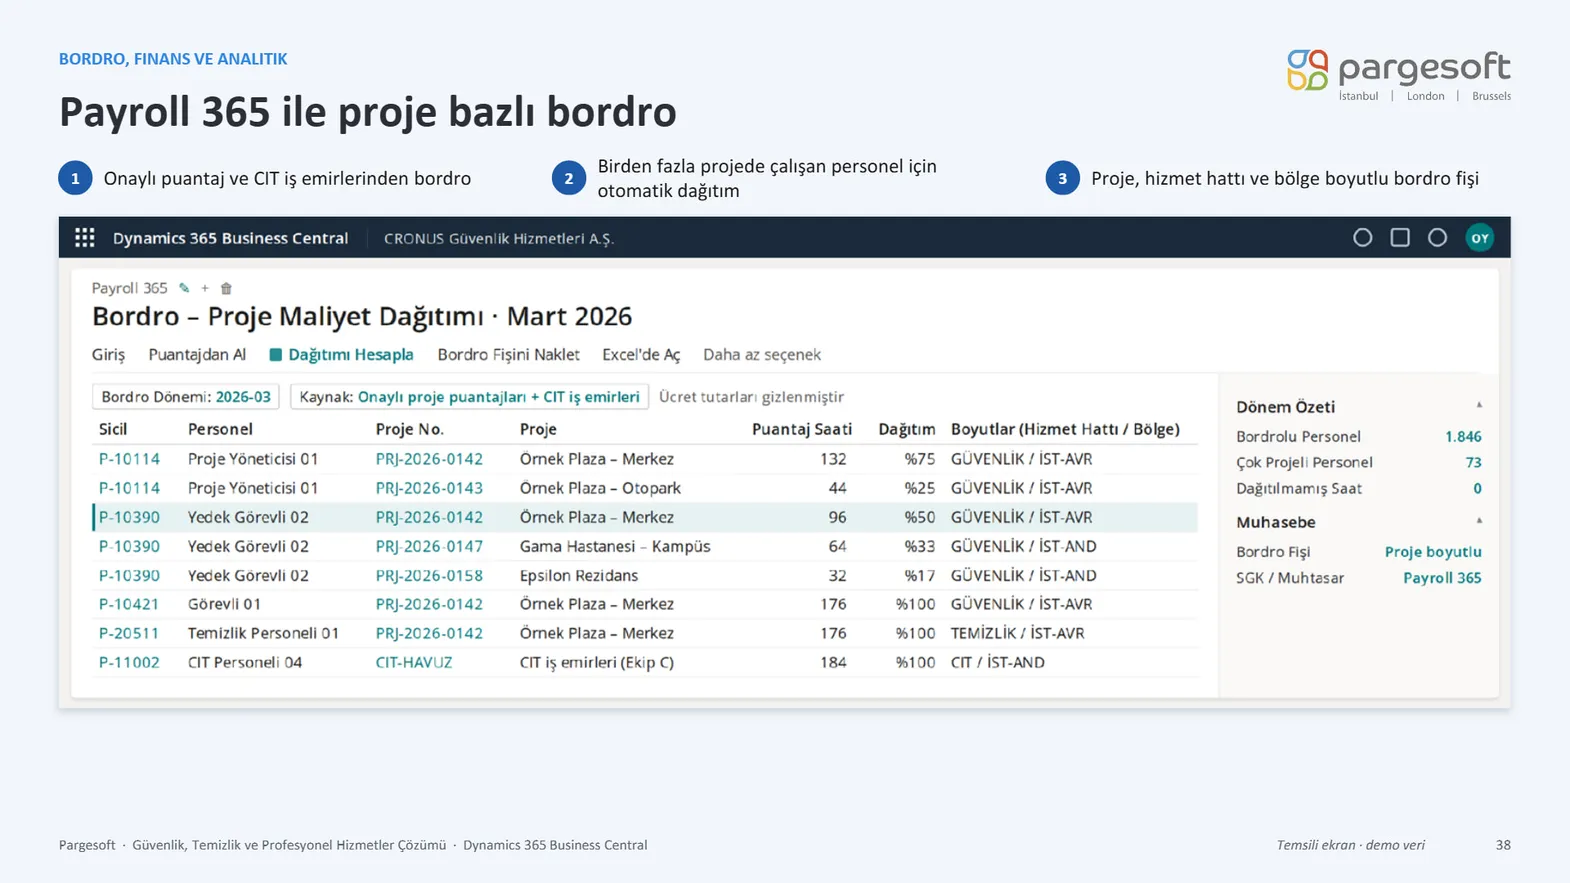Open project link PRJ-2026-0143
The image size is (1570, 883).
pyautogui.click(x=429, y=488)
